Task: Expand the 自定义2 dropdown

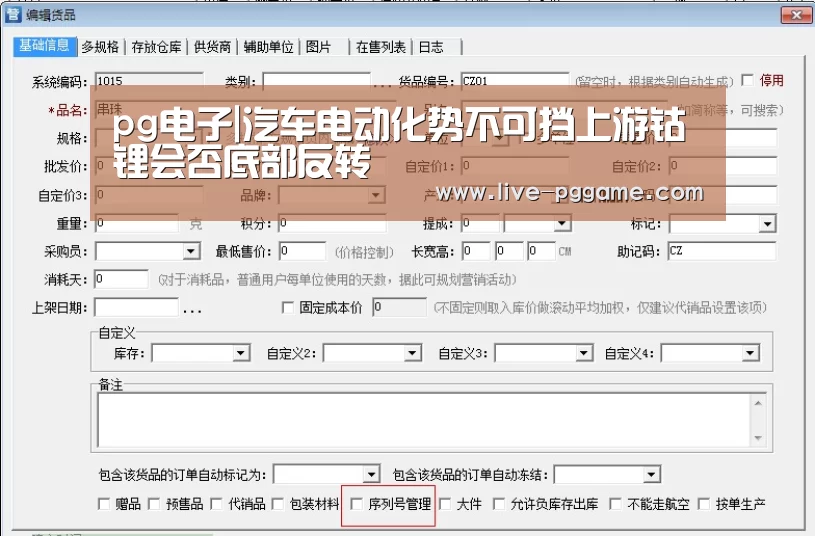Action: (412, 354)
